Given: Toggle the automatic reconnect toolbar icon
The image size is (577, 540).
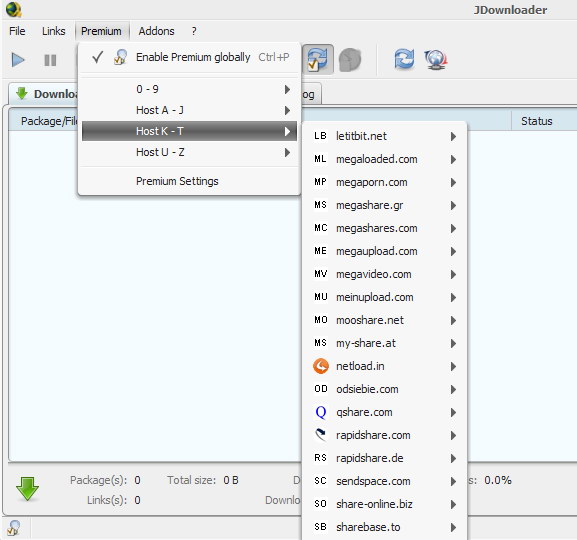Looking at the screenshot, I should point(318,59).
